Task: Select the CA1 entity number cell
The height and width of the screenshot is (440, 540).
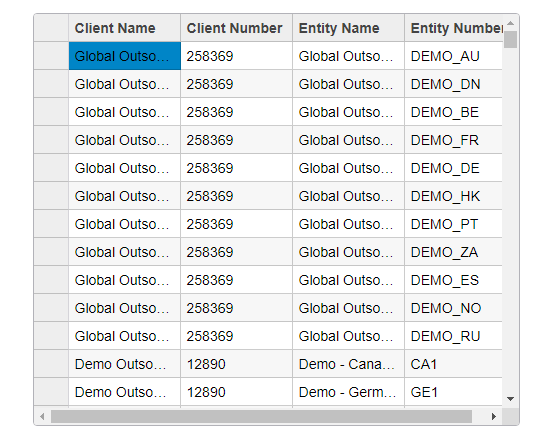Action: click(x=454, y=364)
